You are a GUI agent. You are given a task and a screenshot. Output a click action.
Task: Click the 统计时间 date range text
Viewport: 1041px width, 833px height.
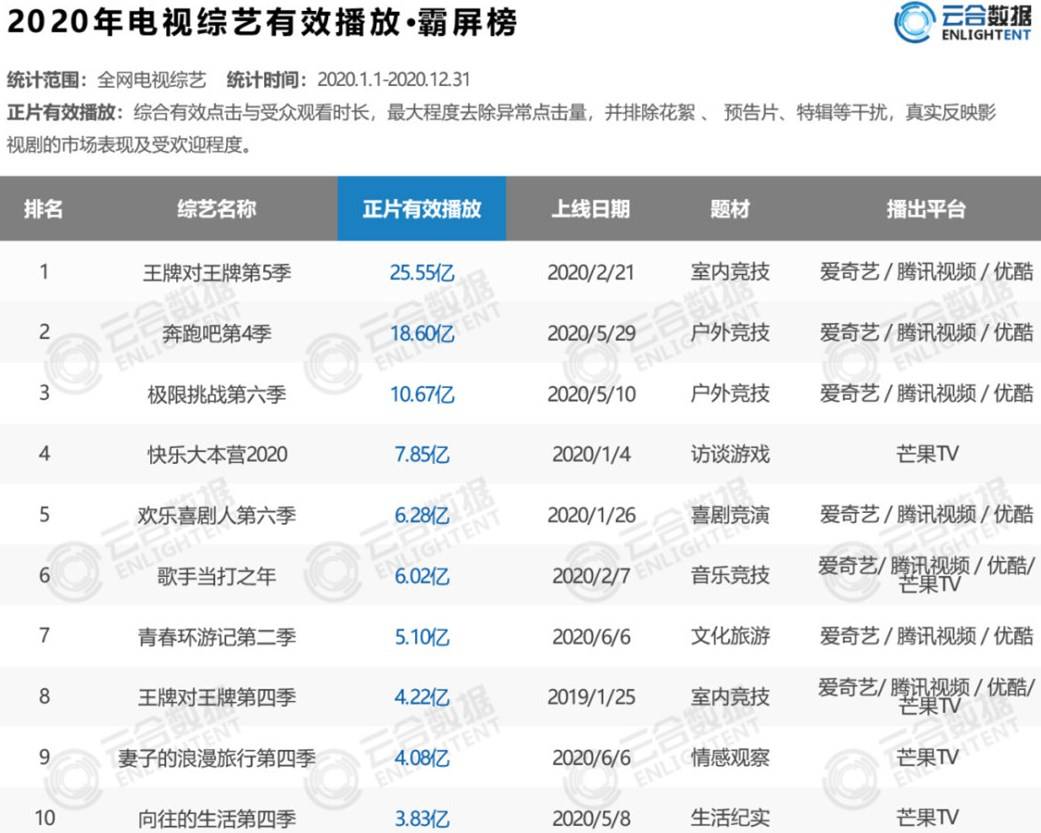click(x=392, y=79)
